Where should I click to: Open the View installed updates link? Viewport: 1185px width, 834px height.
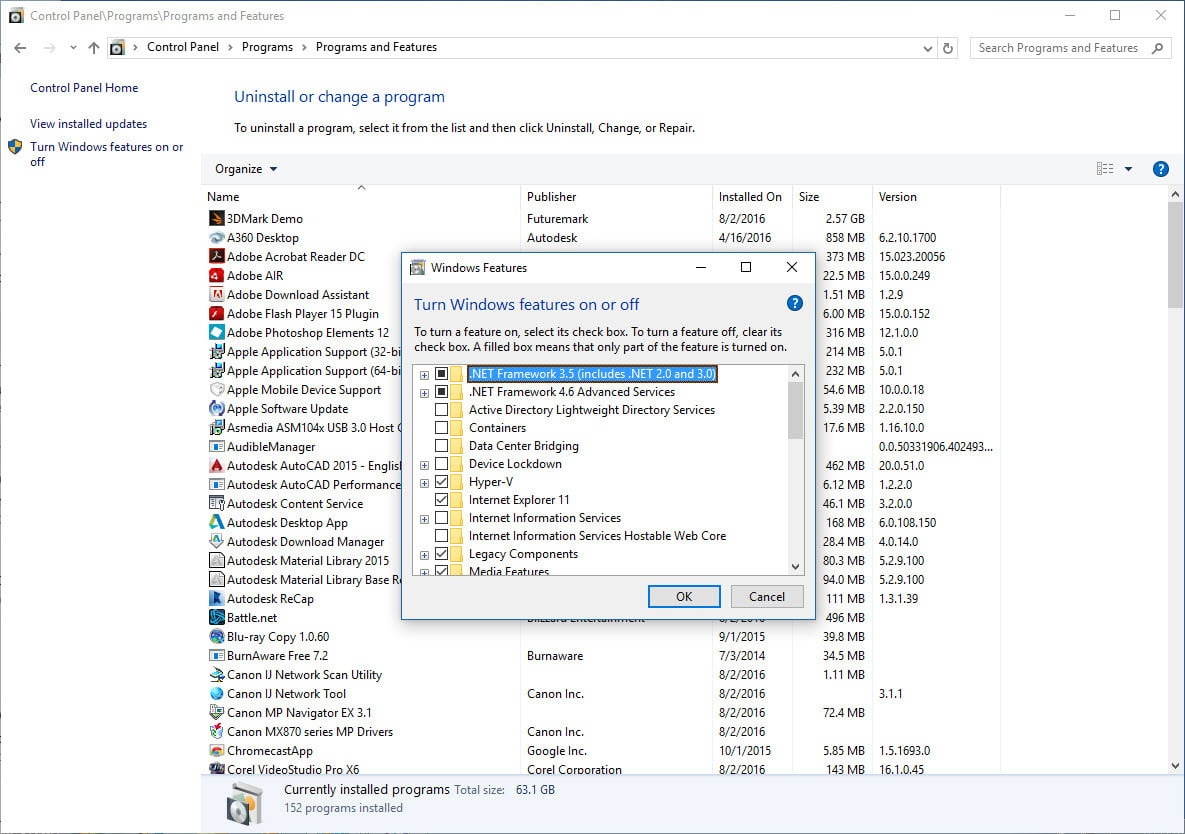[88, 124]
